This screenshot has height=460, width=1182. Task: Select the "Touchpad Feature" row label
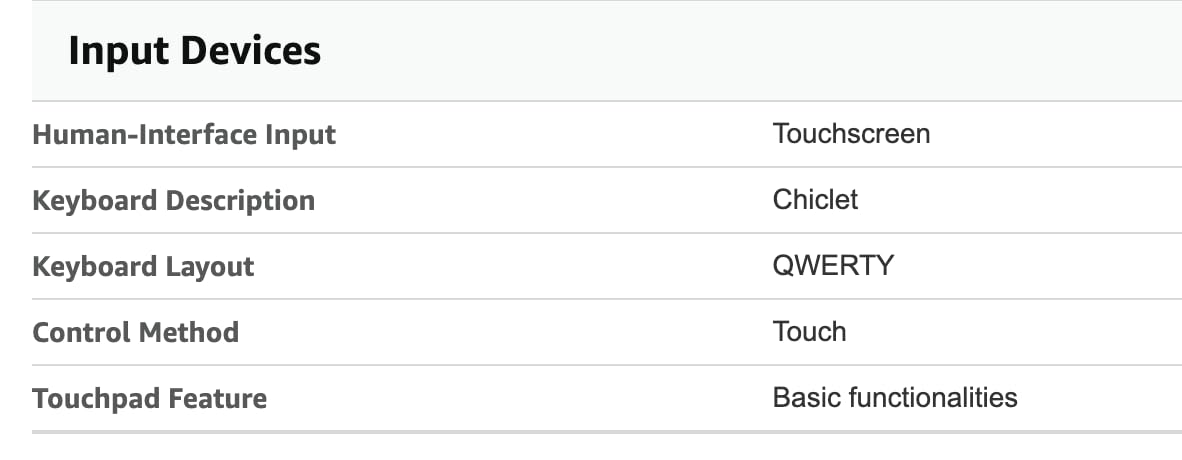(149, 399)
